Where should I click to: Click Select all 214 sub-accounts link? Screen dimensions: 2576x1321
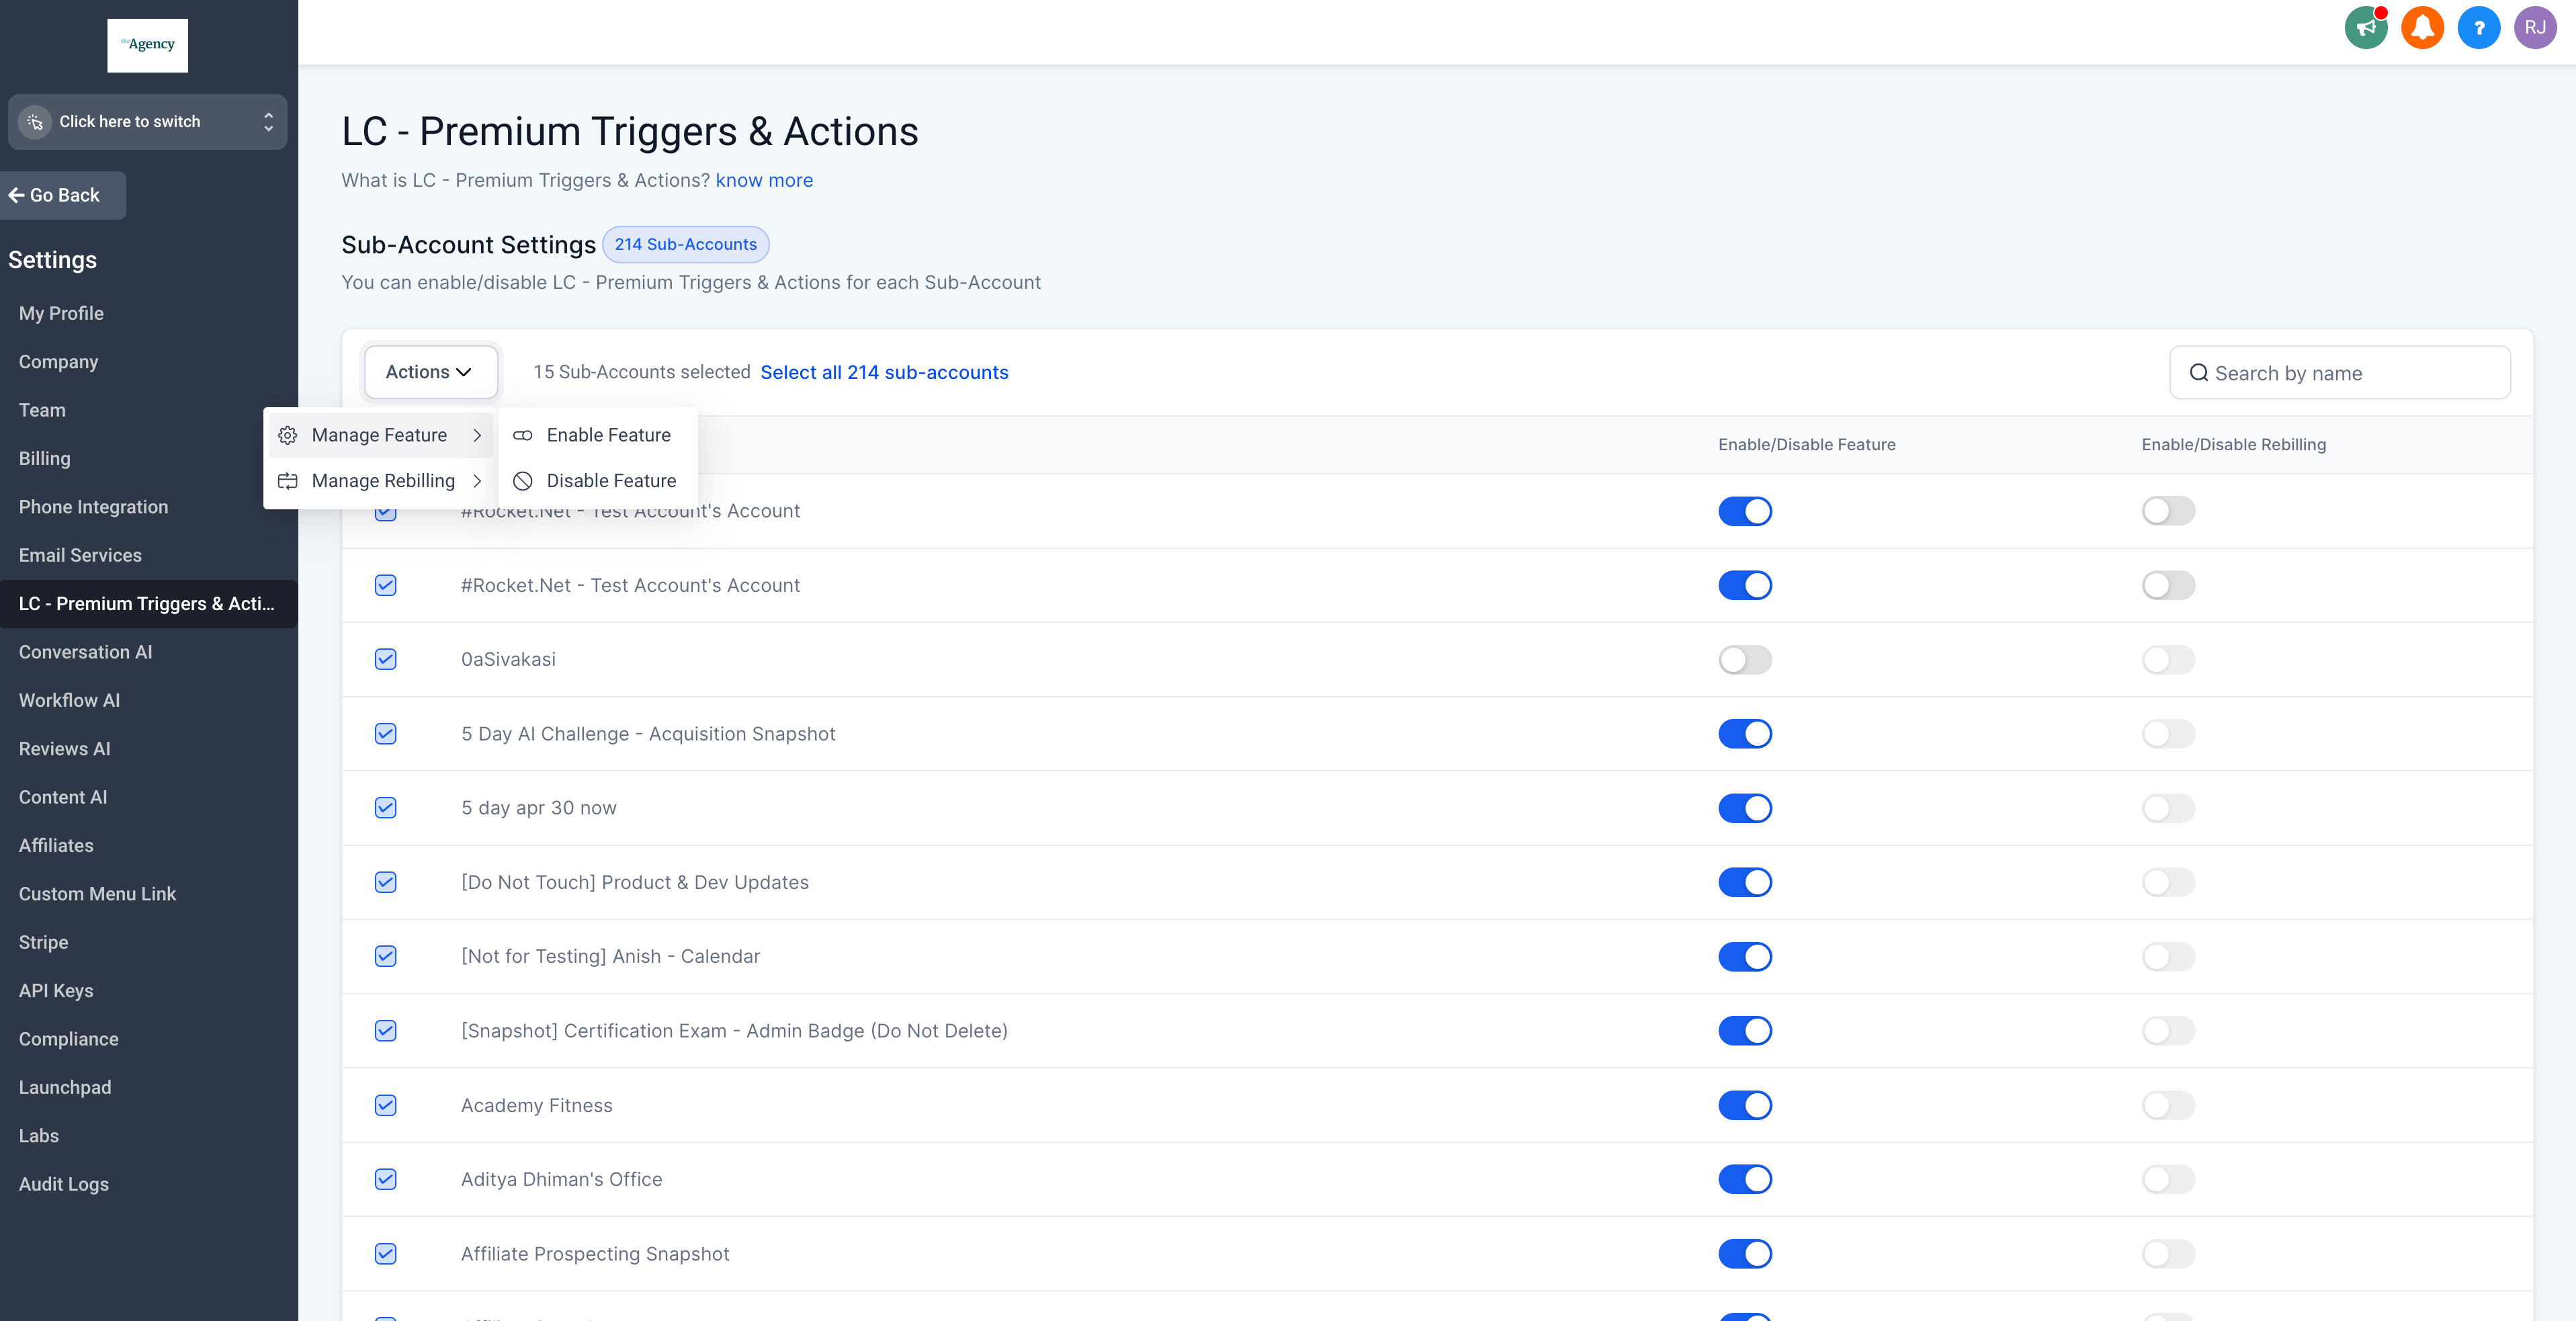coord(884,372)
